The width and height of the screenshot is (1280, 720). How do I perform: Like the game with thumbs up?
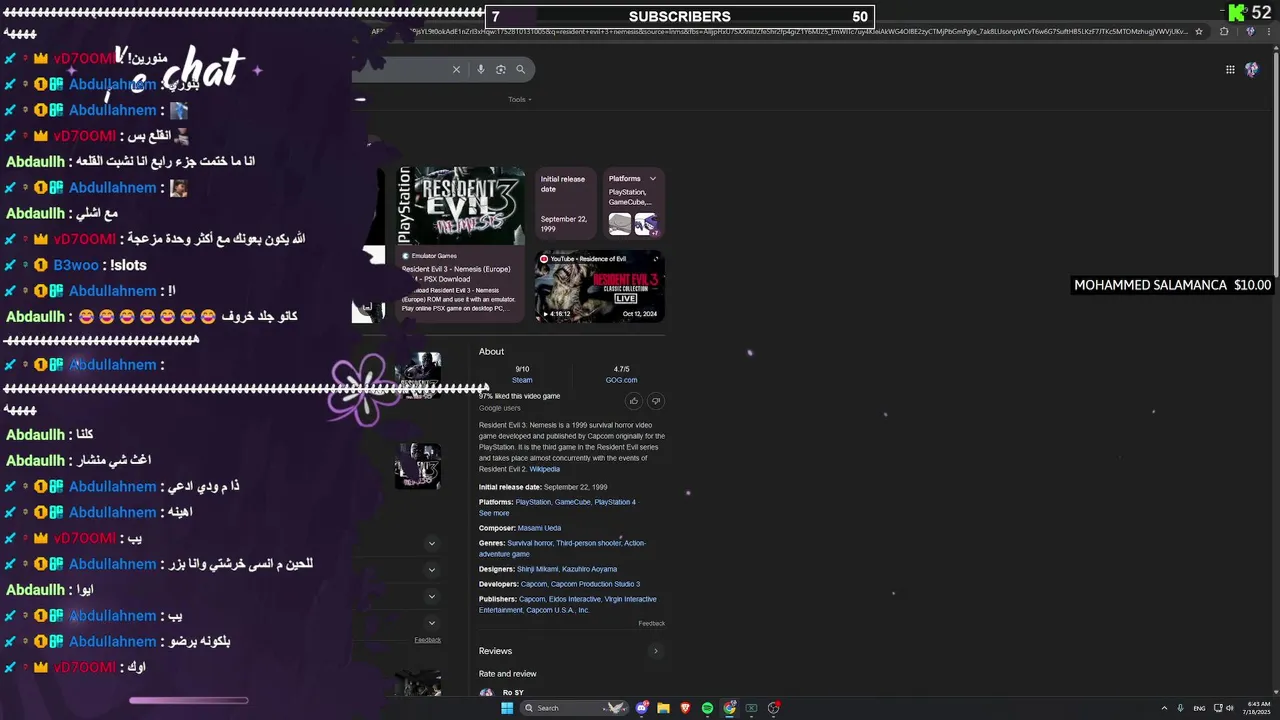634,401
